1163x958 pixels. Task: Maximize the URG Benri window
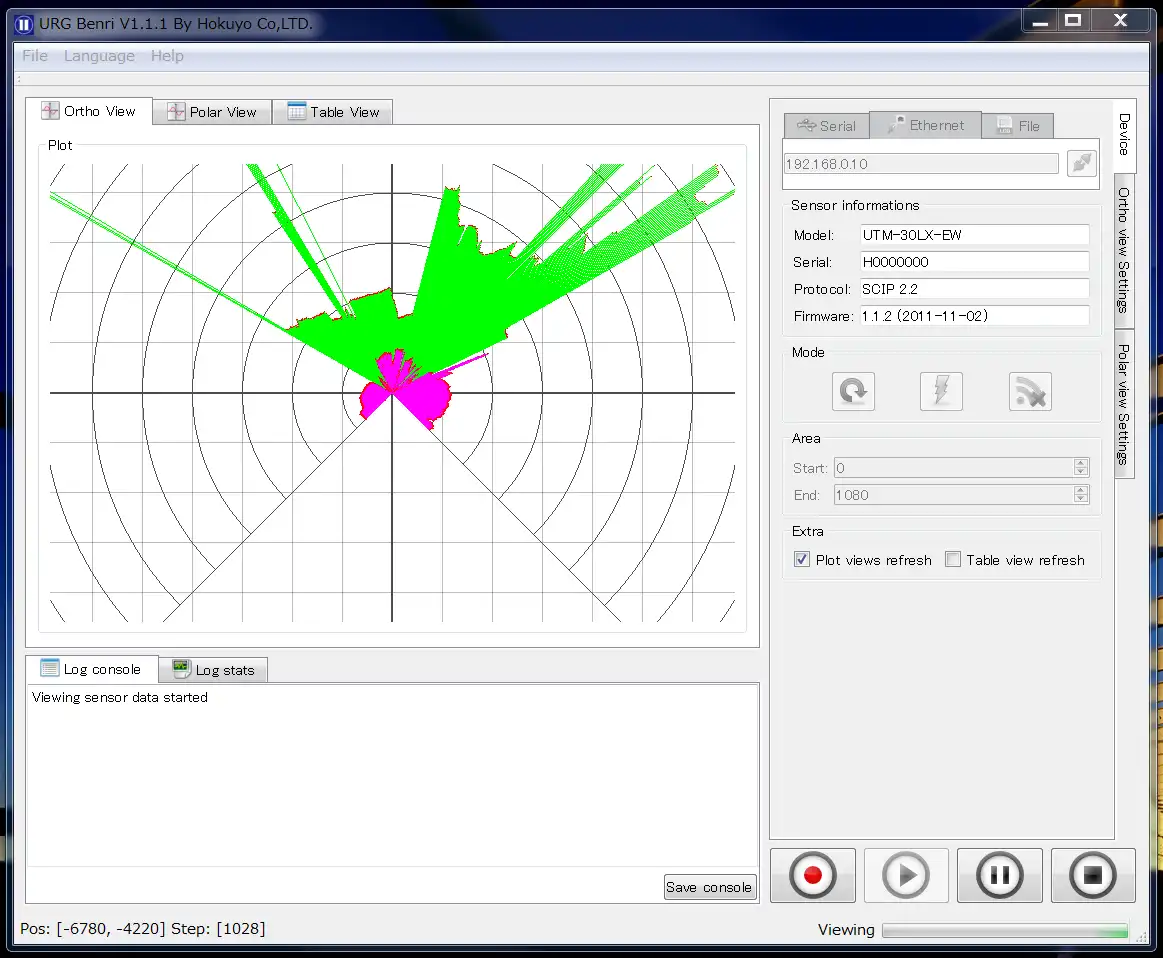click(x=1073, y=21)
